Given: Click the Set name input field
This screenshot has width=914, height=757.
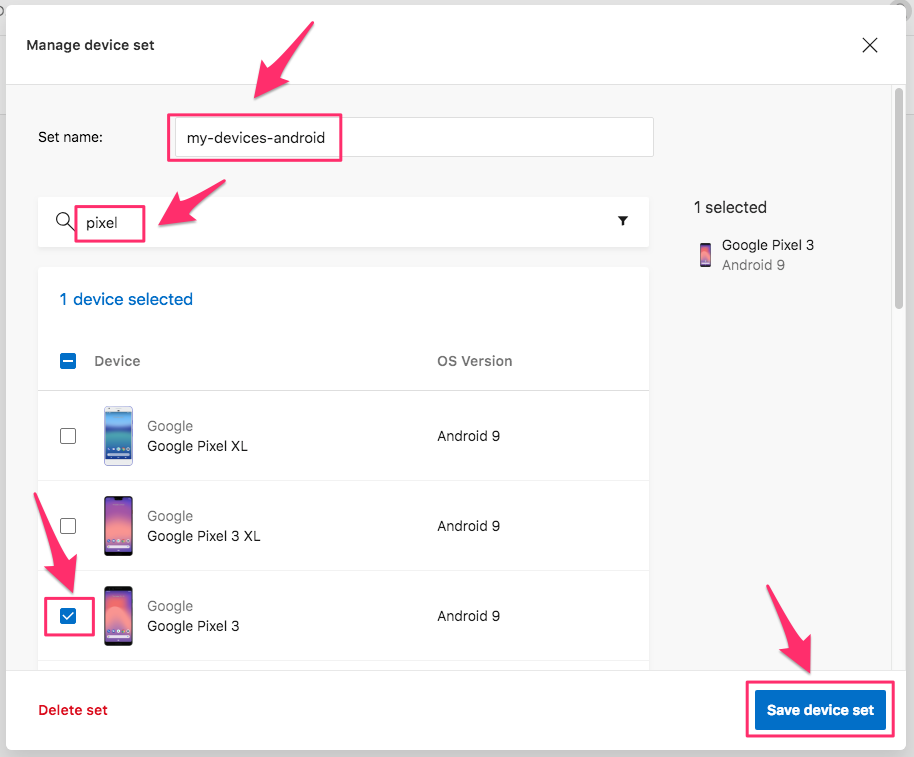Looking at the screenshot, I should pyautogui.click(x=414, y=138).
